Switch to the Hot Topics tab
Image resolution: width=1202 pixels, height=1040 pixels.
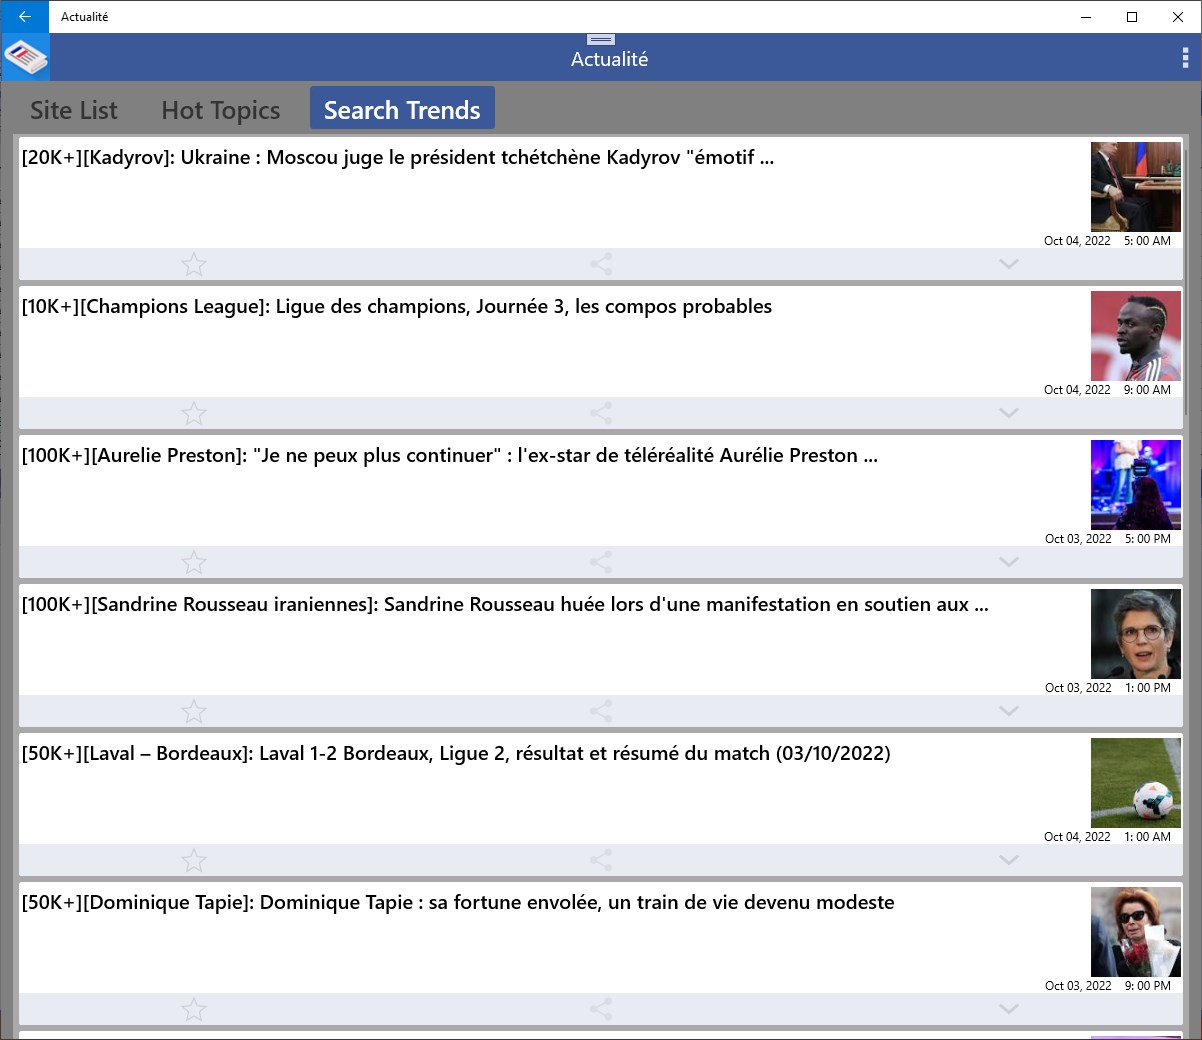[221, 110]
